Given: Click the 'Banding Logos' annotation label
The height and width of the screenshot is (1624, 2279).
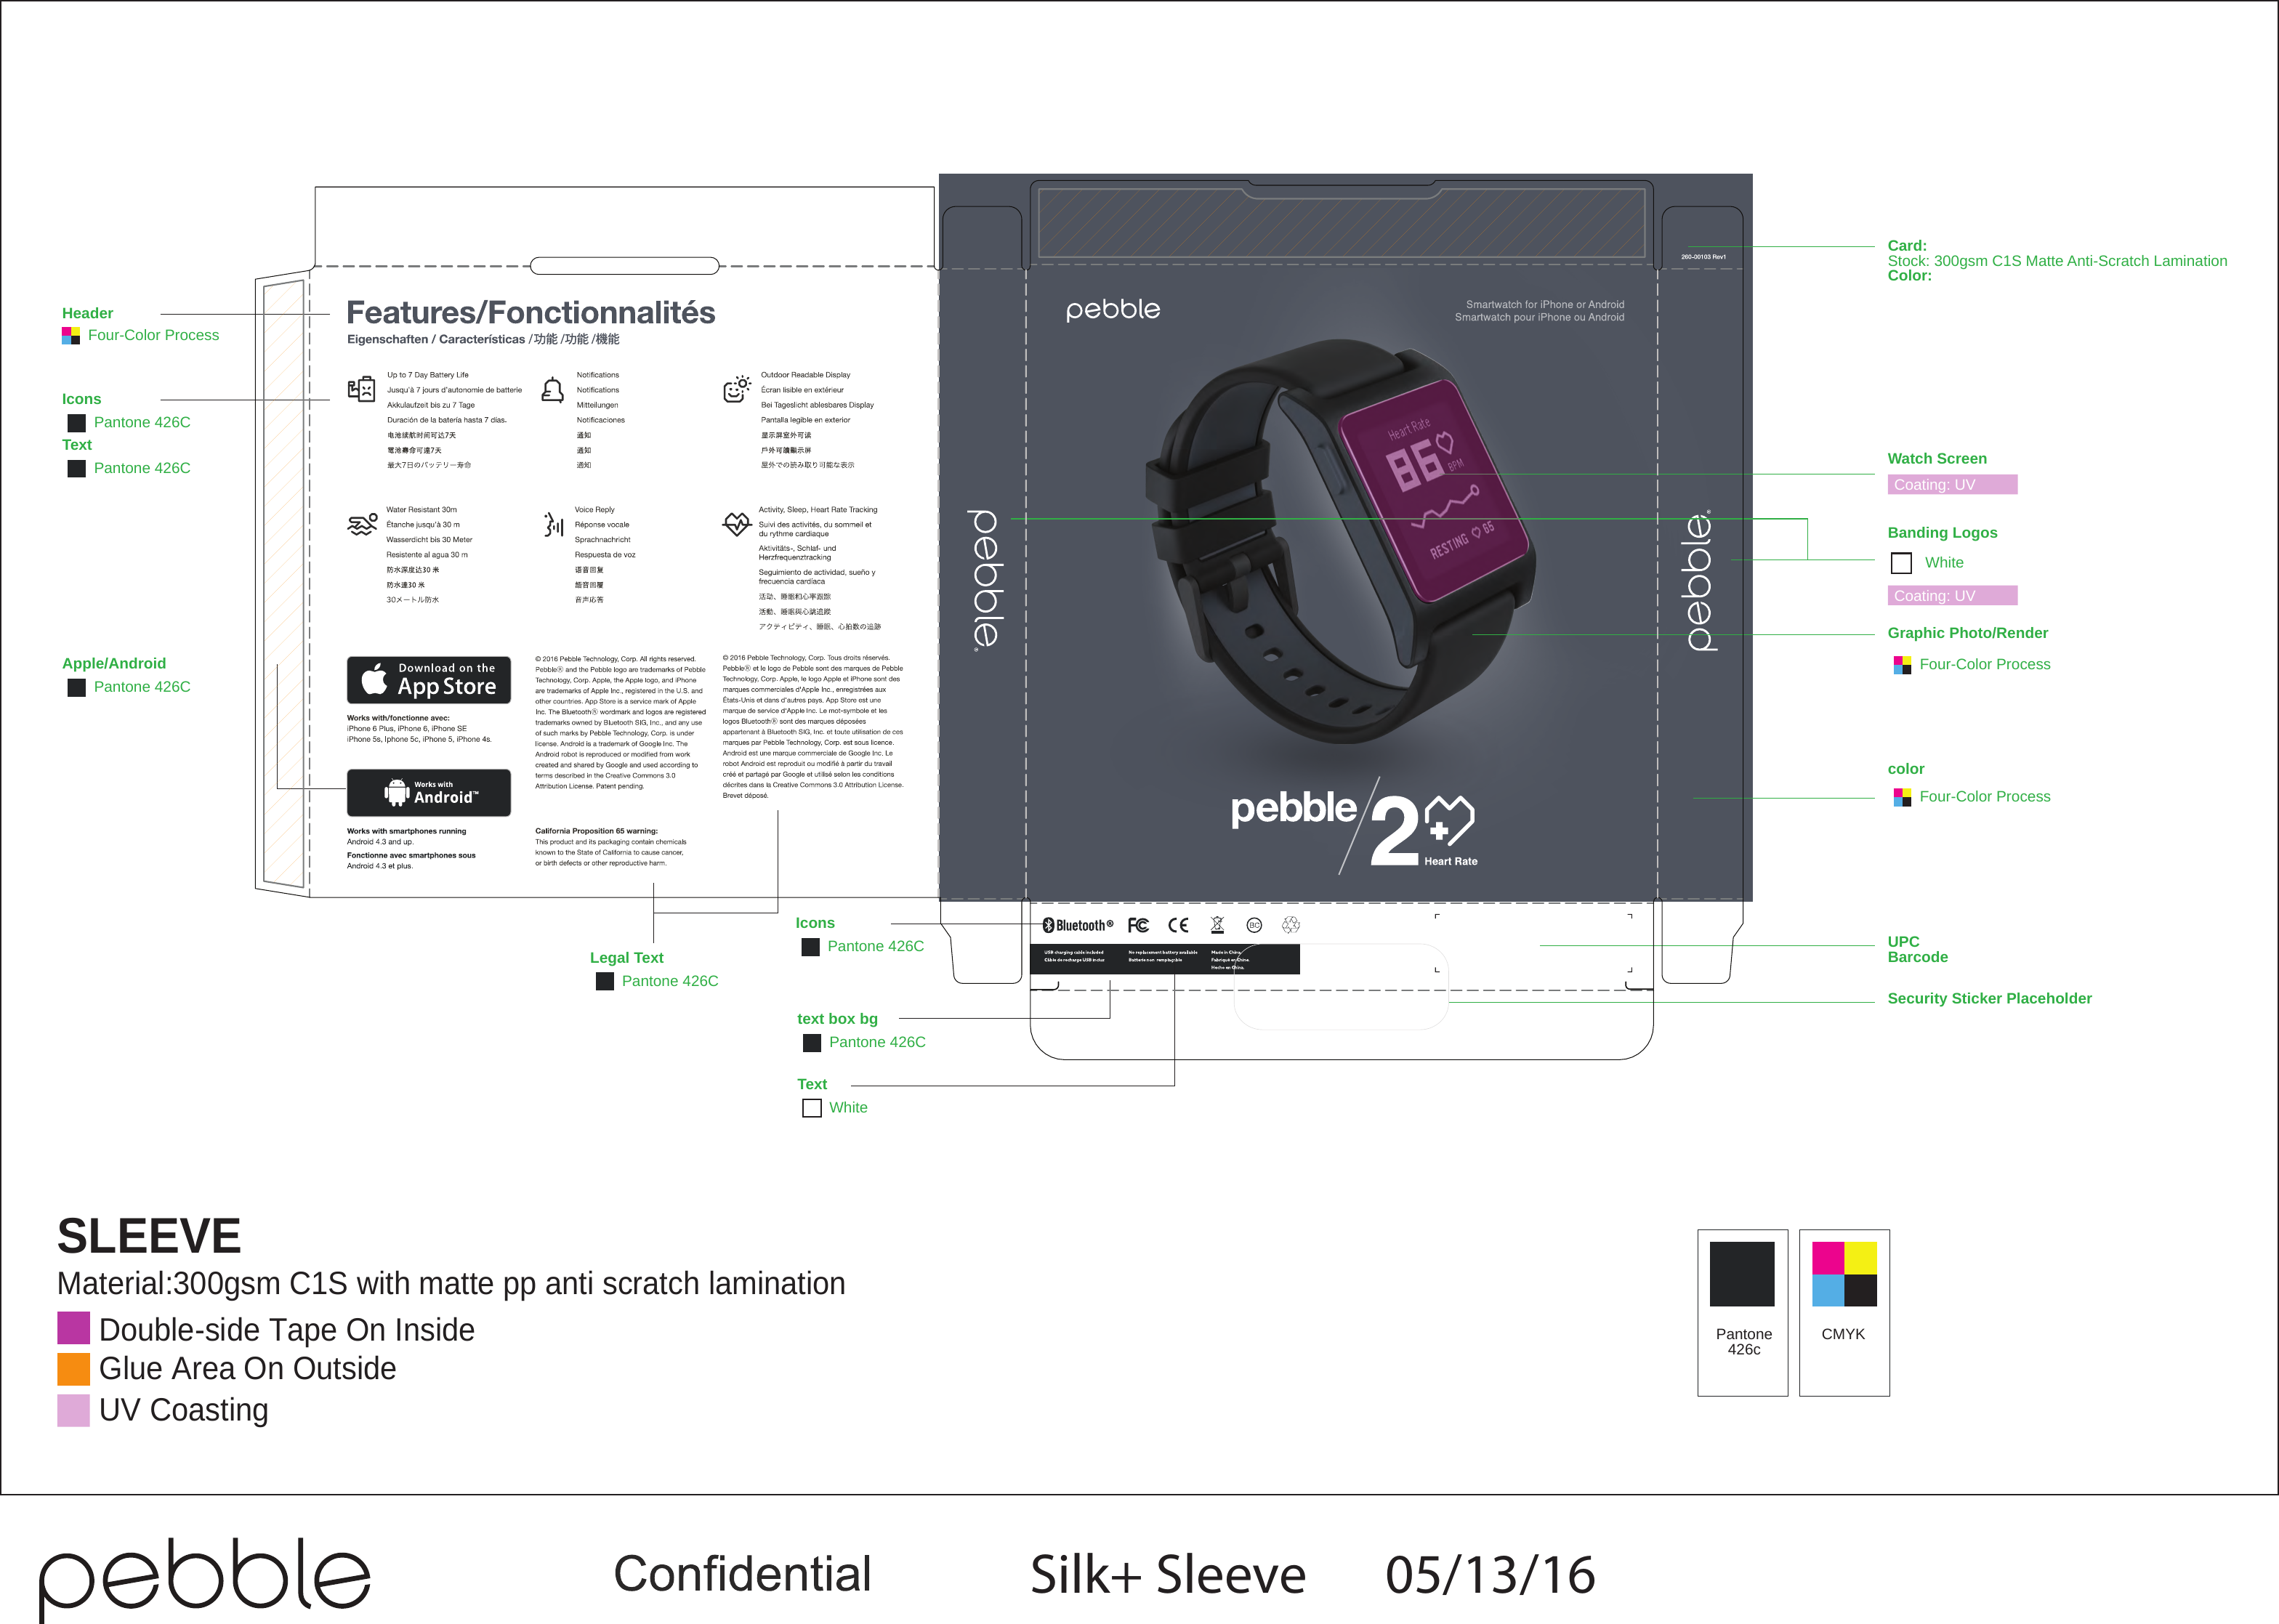Looking at the screenshot, I should coord(1942,533).
